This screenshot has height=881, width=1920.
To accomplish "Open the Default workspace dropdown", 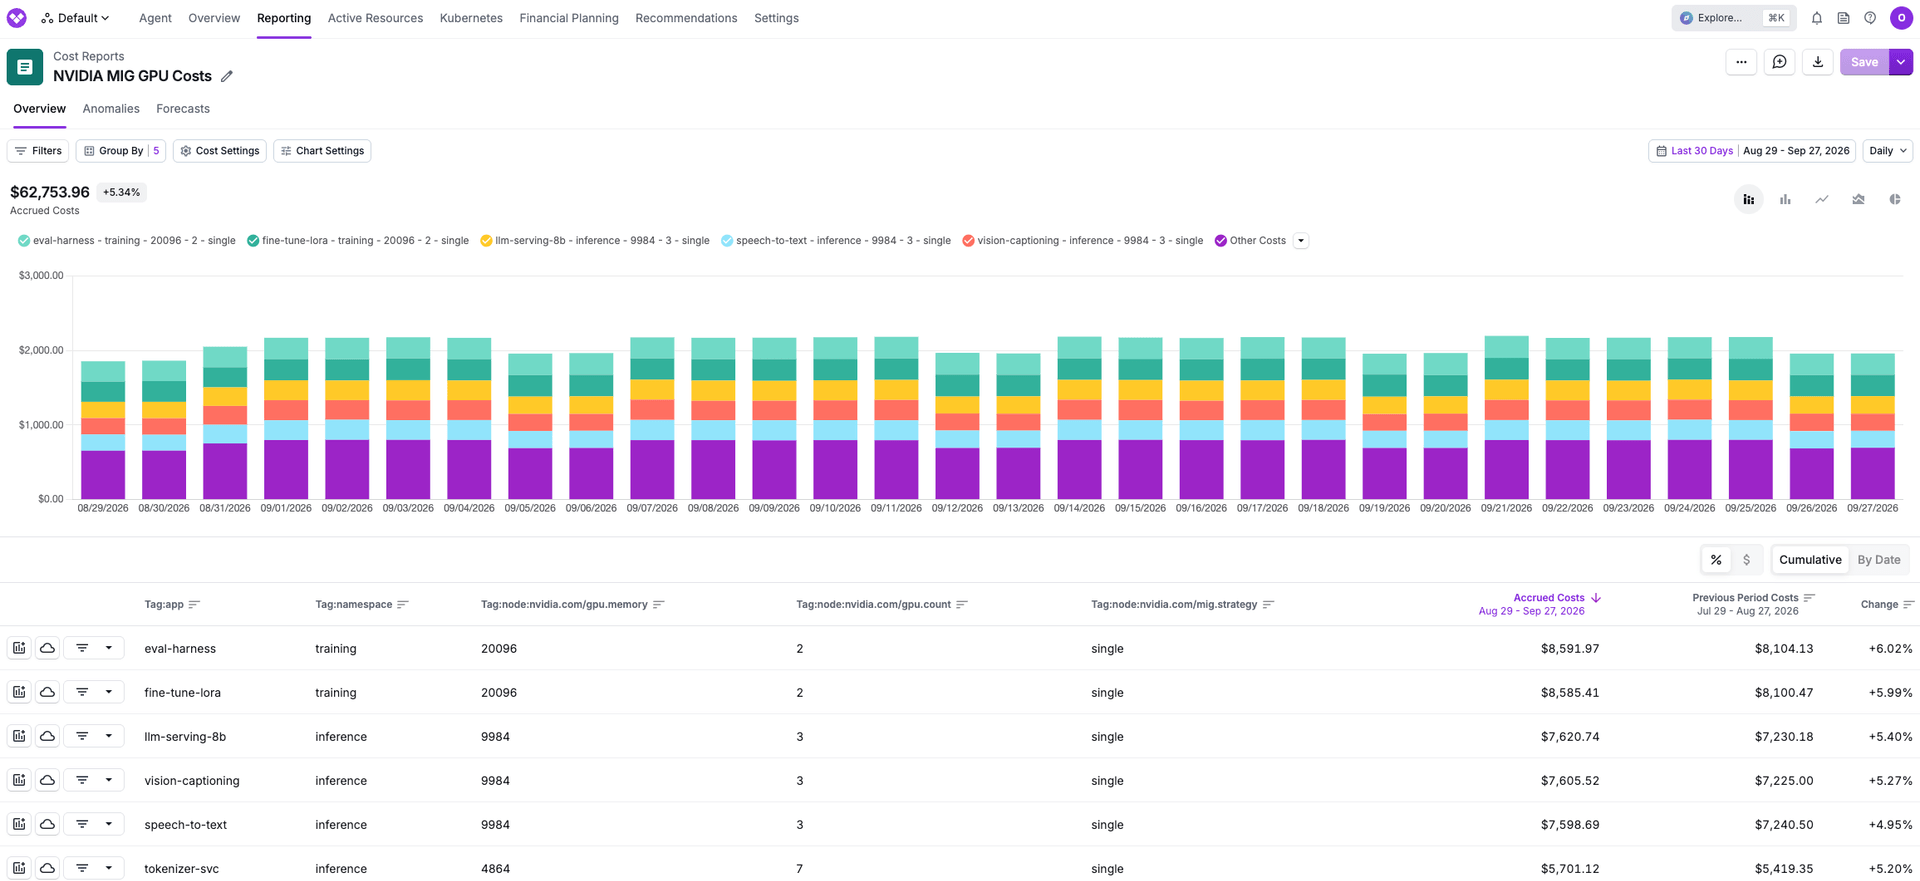I will 76,18.
